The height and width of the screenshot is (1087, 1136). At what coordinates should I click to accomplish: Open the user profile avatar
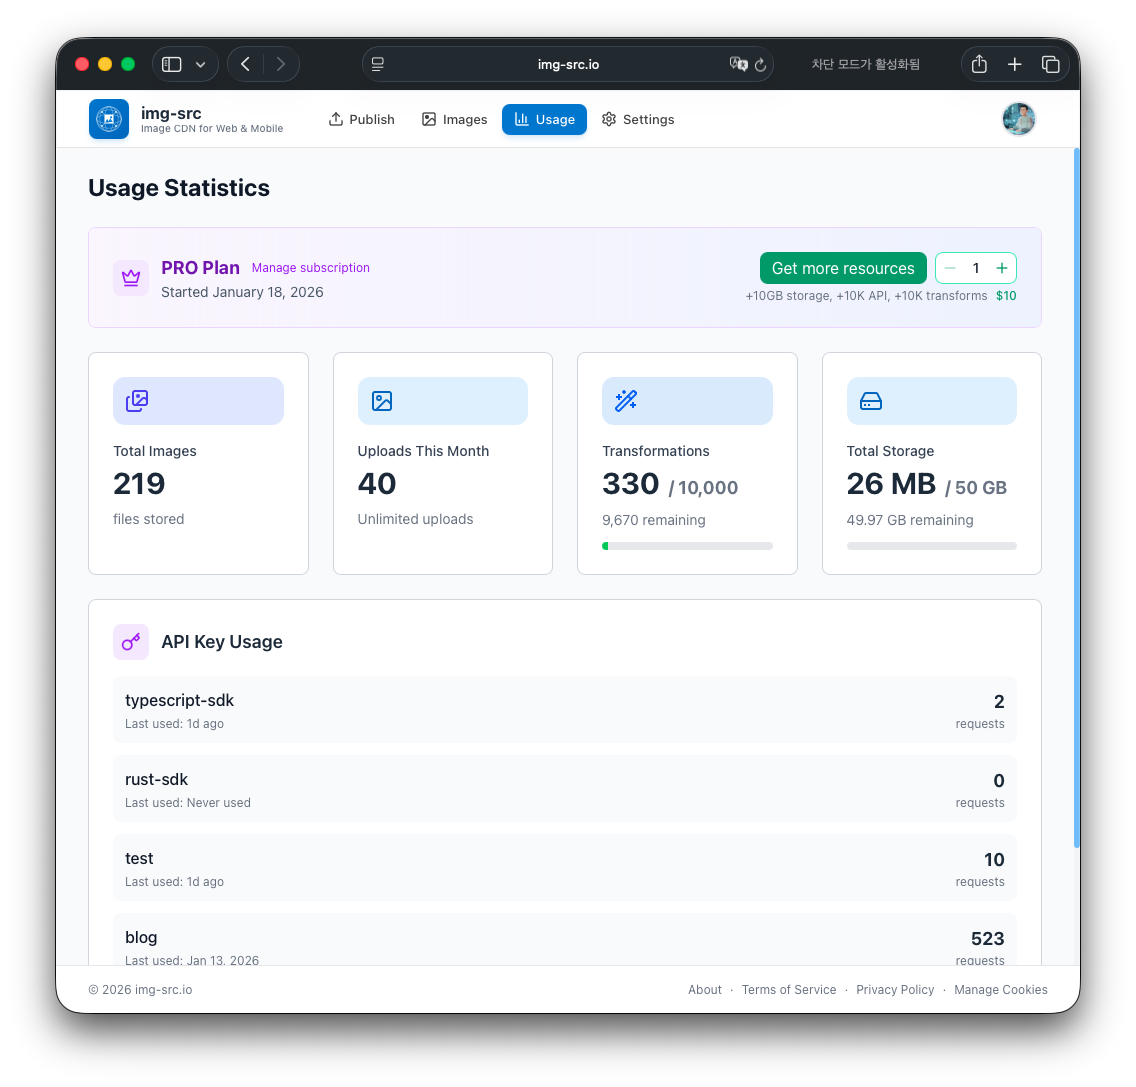[1019, 119]
